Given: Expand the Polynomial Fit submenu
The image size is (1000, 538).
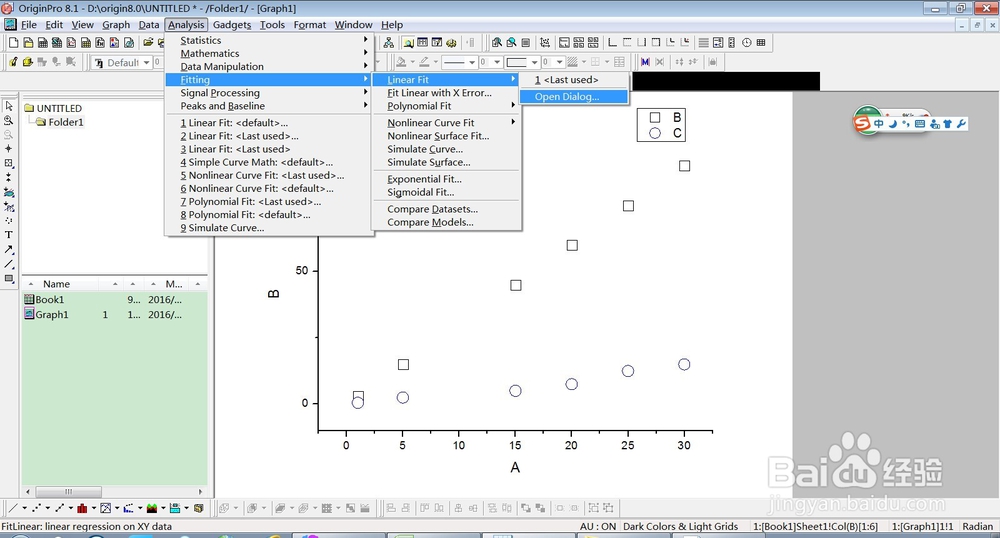Looking at the screenshot, I should click(x=446, y=106).
